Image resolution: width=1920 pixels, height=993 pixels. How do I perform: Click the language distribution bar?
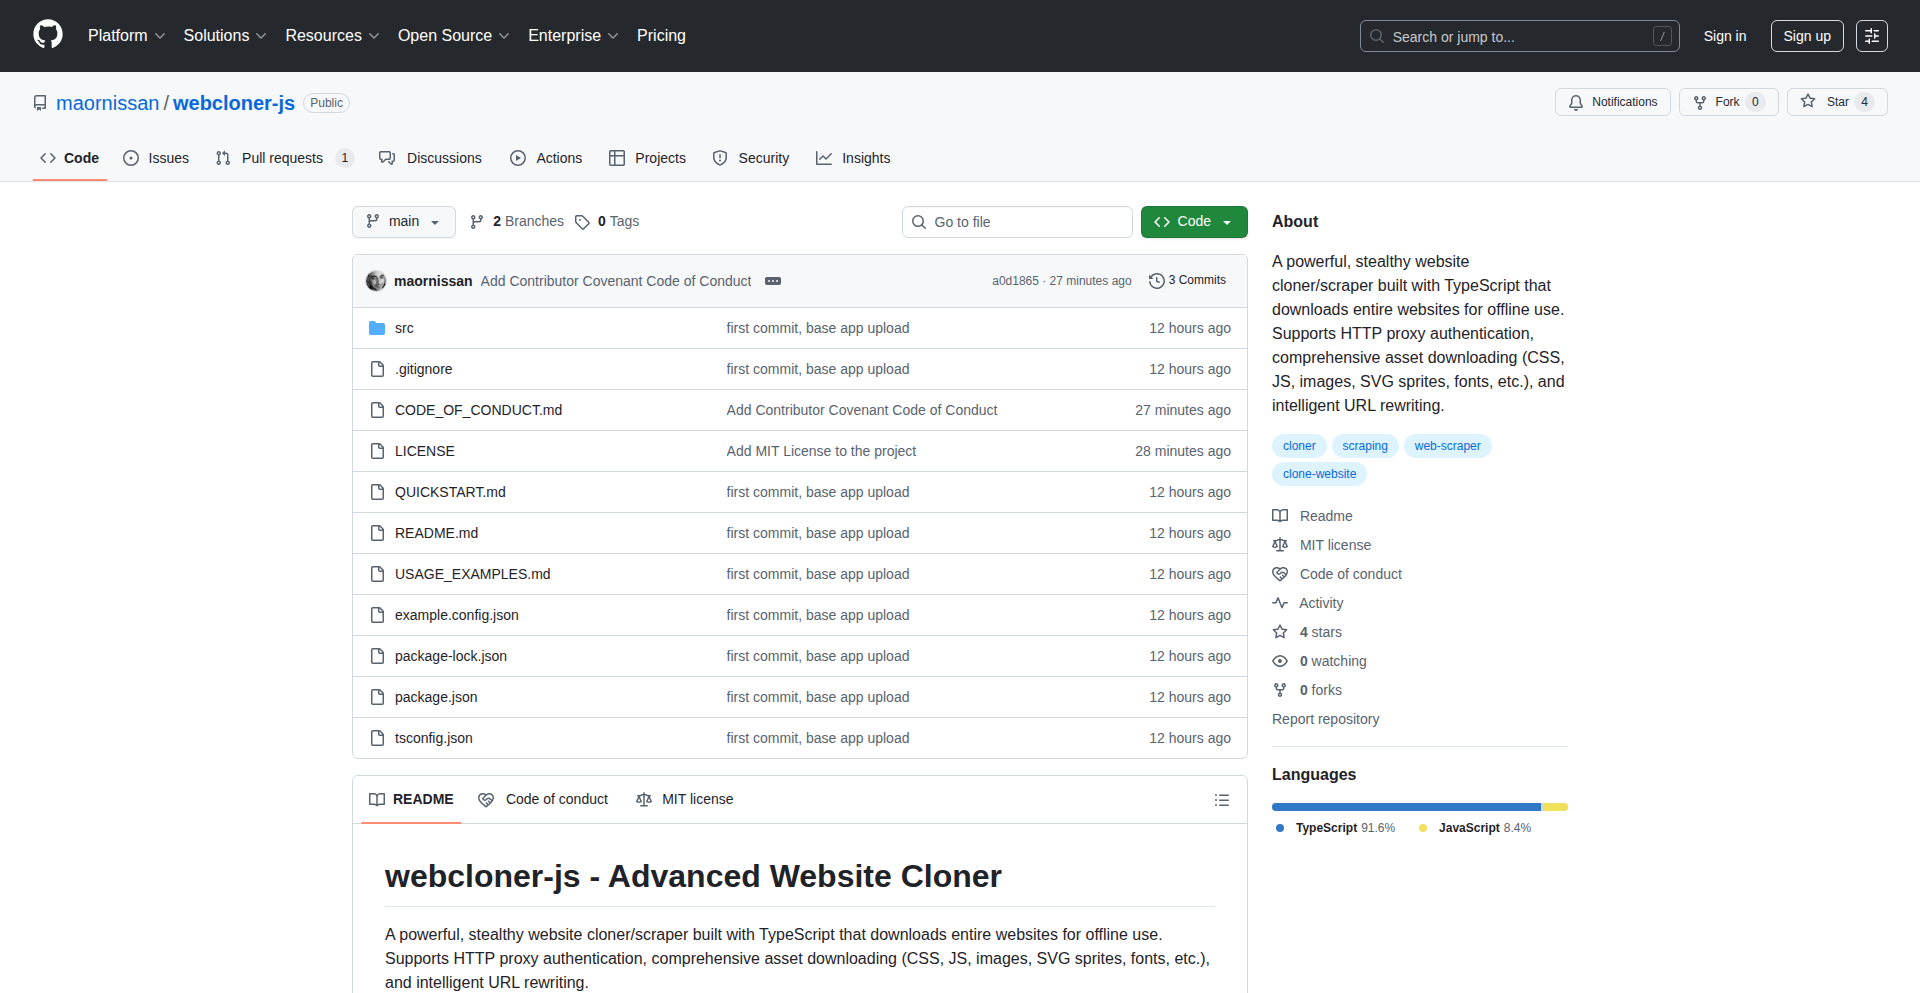tap(1419, 807)
